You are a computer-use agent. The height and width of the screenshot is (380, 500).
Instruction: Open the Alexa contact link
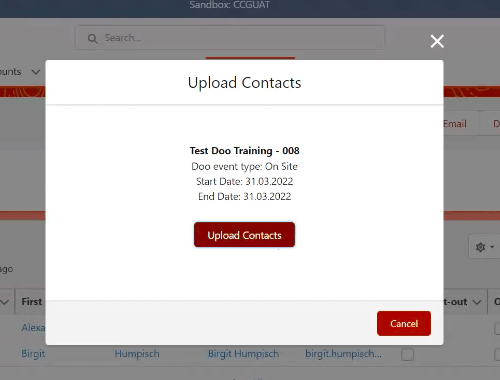point(33,327)
